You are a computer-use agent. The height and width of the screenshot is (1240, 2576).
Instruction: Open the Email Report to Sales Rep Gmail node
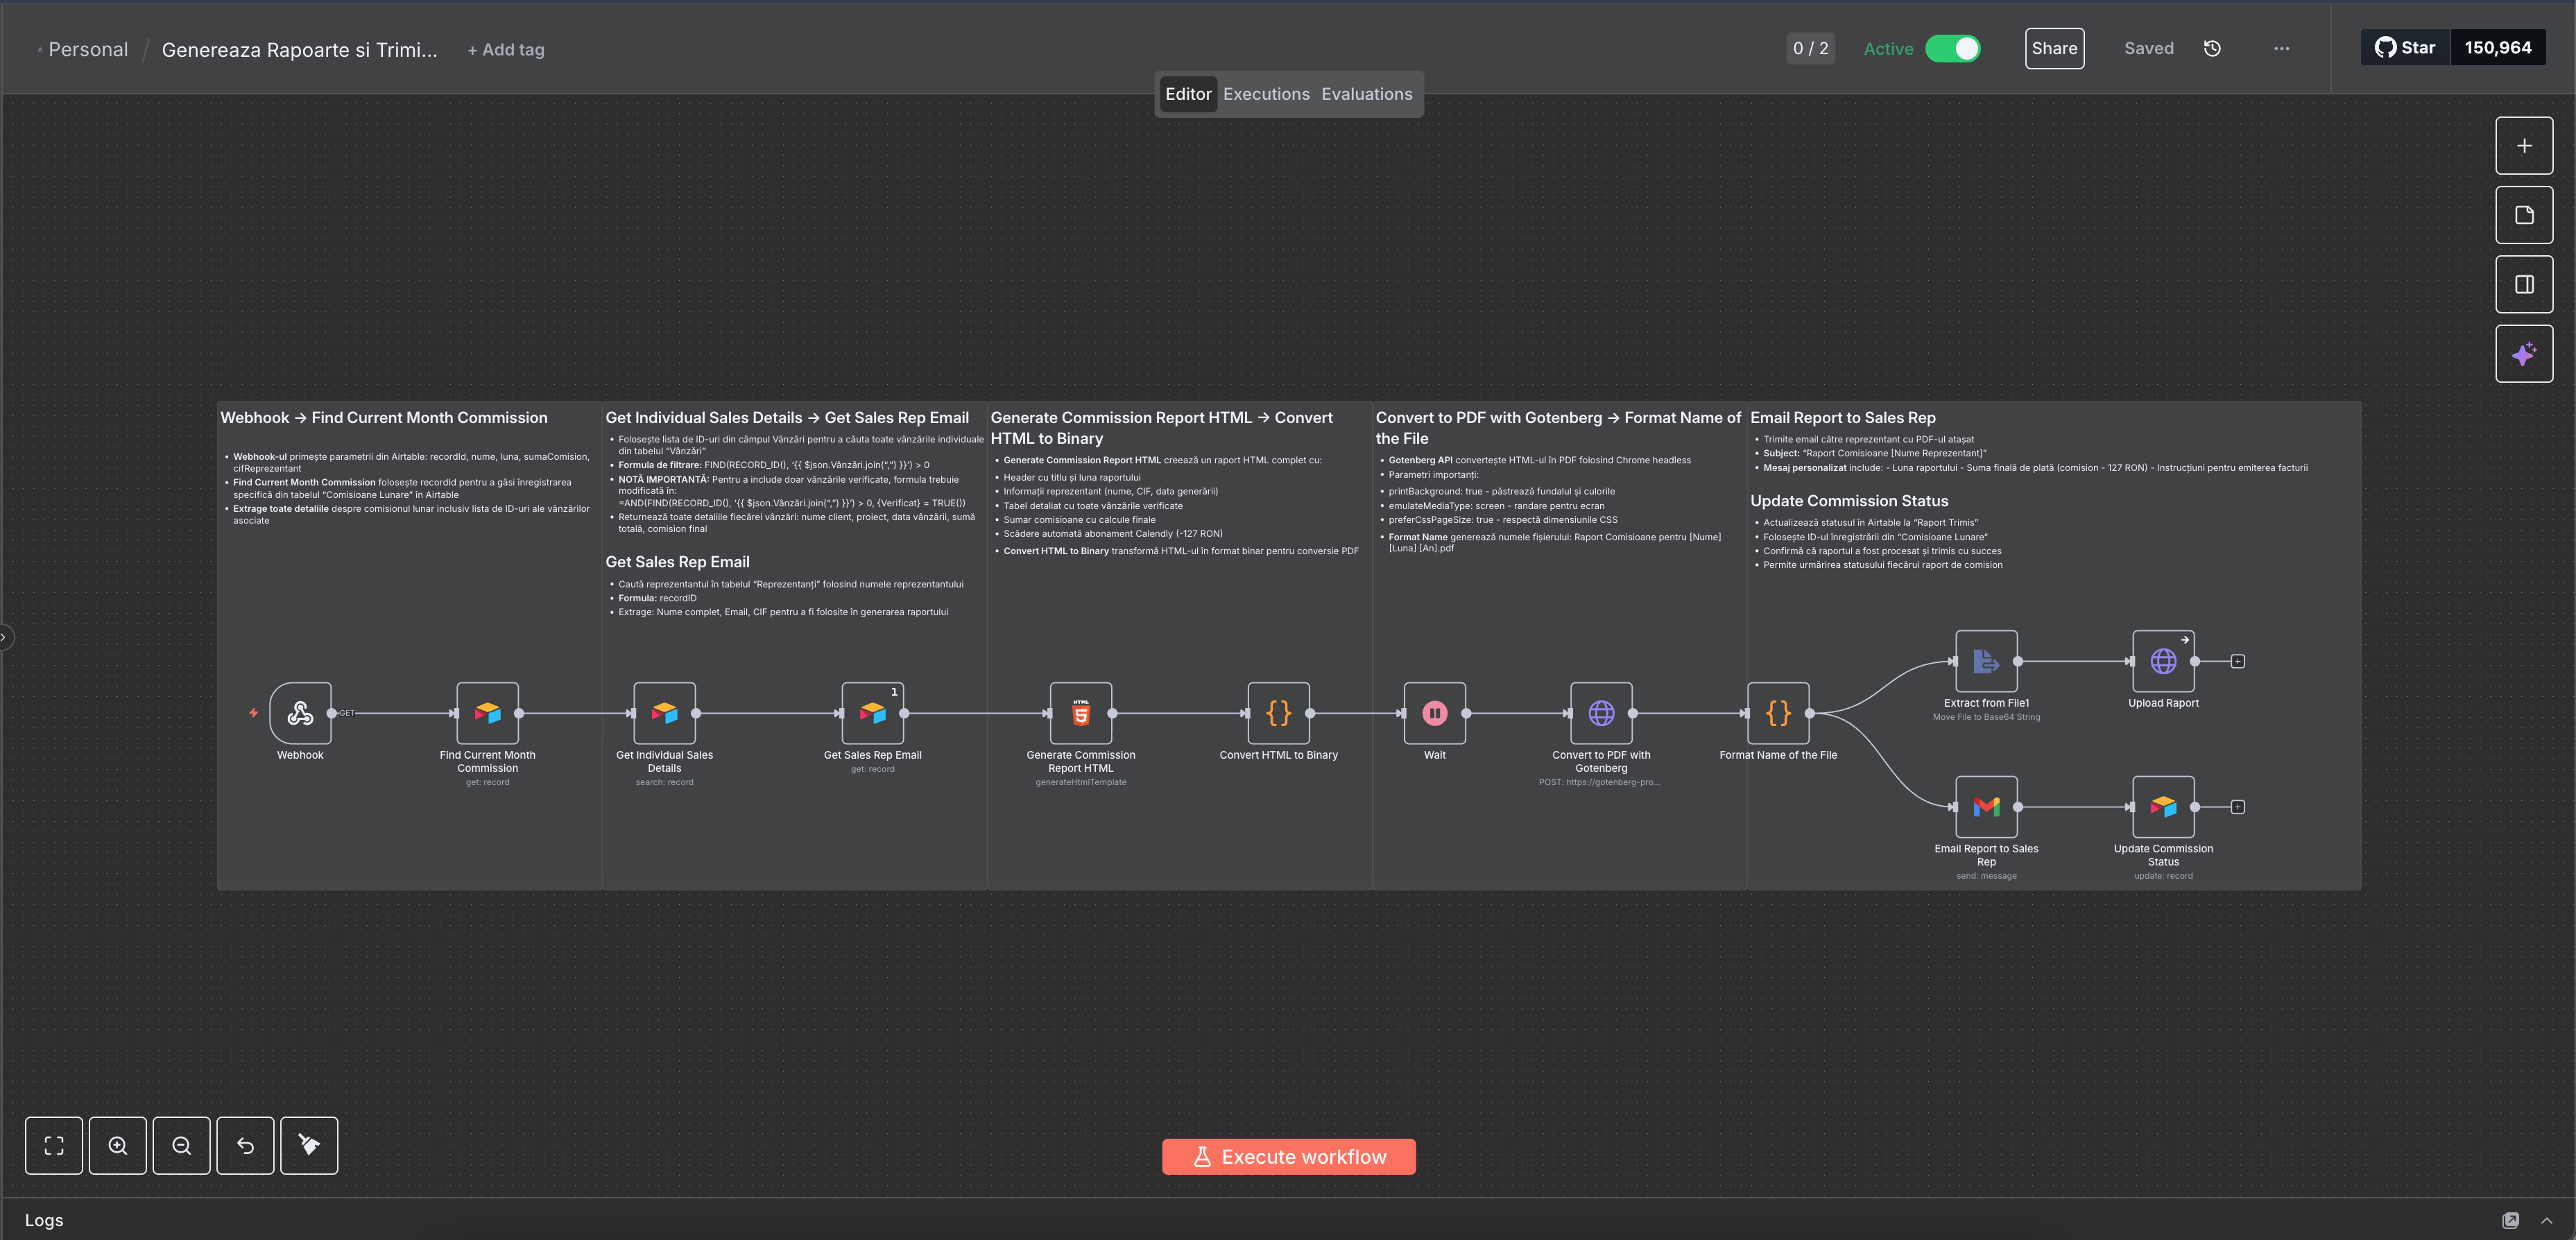(1986, 807)
